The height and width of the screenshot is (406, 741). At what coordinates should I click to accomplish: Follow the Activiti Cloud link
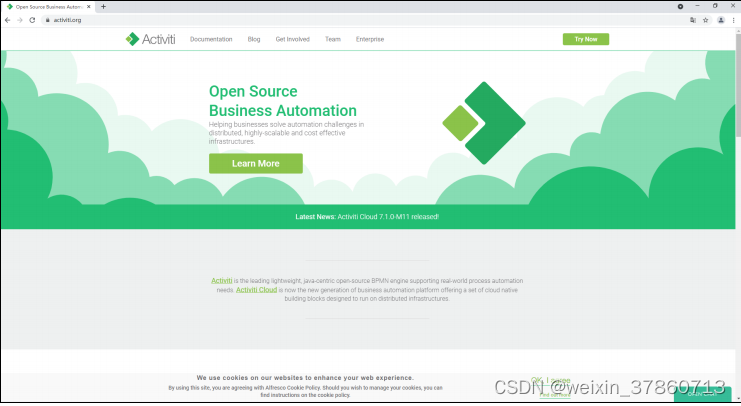[x=257, y=290]
